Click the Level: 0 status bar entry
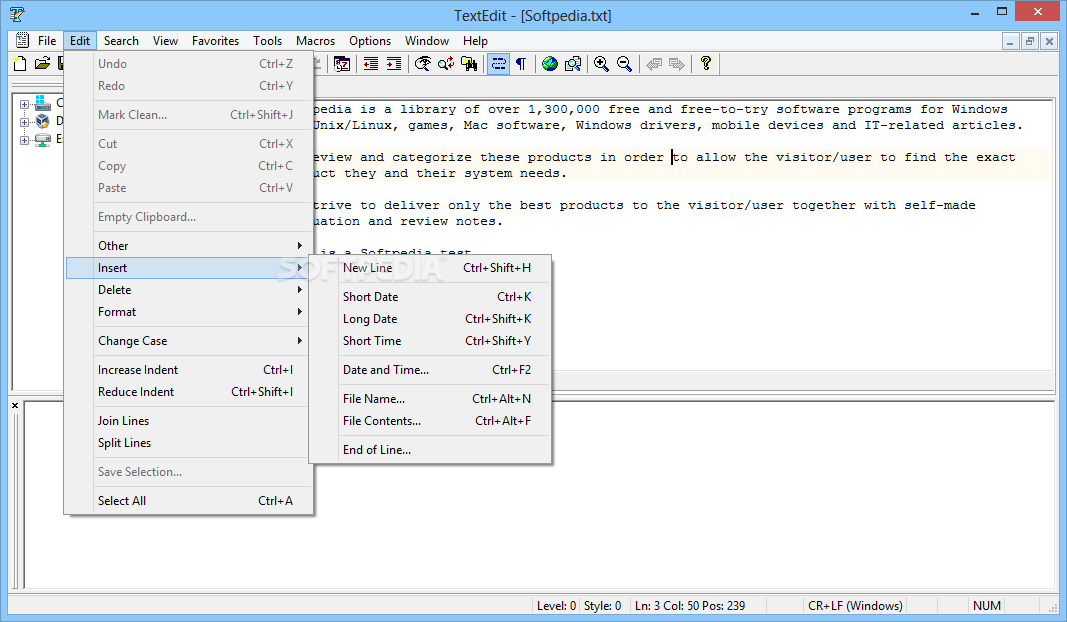Screen dimensions: 1067x622 [556, 606]
